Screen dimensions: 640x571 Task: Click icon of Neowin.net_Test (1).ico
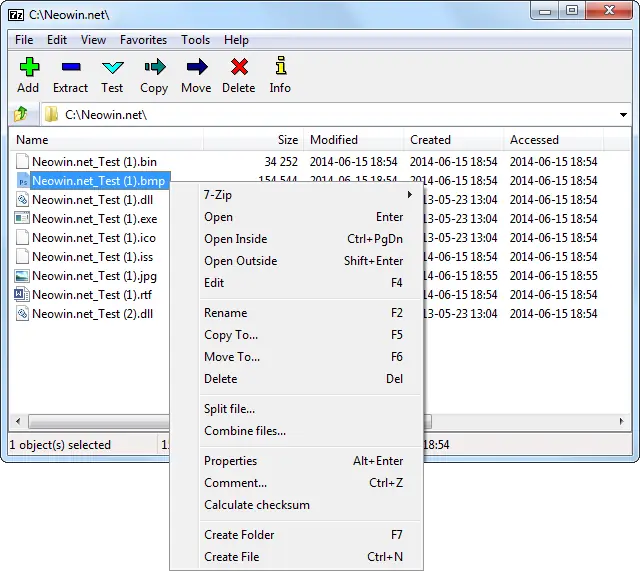(x=22, y=238)
